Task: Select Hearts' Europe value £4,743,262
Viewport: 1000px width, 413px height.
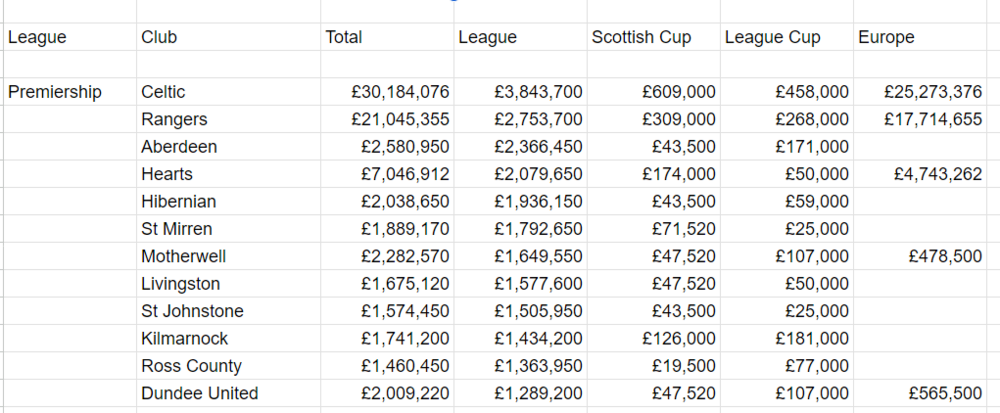Action: 938,174
